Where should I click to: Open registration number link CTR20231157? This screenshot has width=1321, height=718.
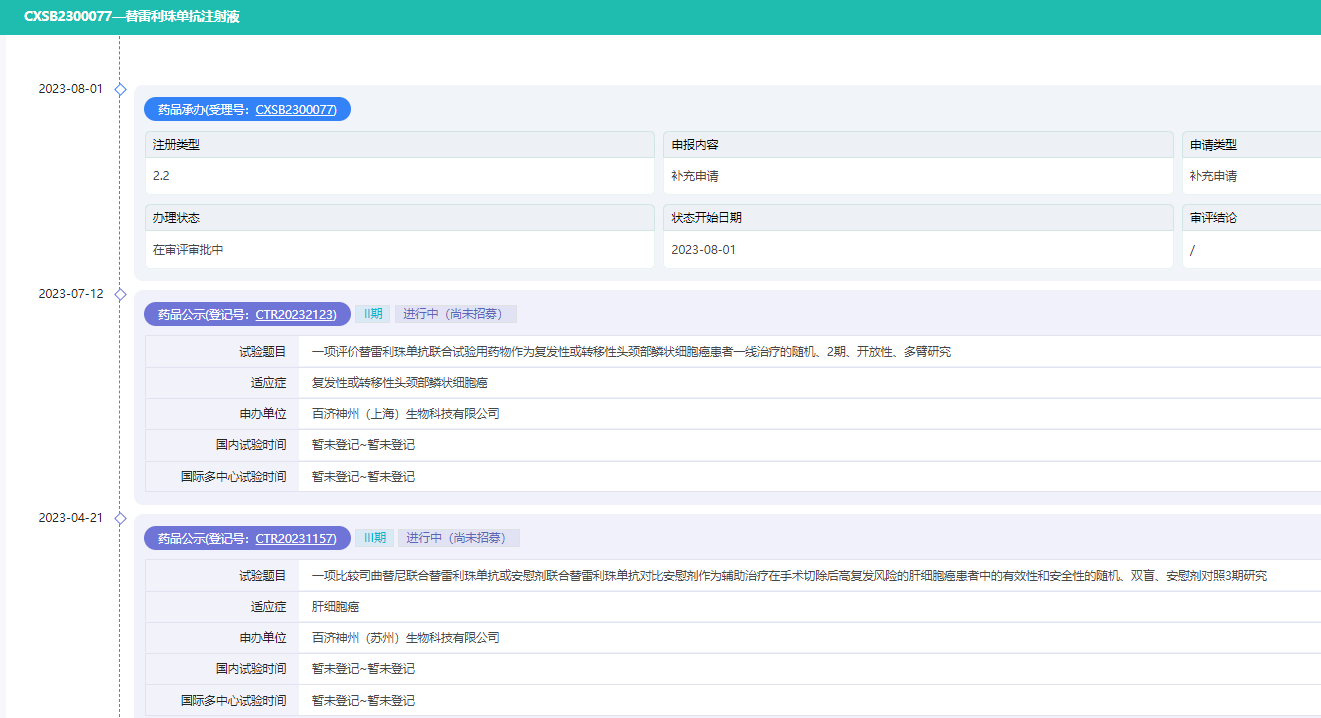[295, 538]
